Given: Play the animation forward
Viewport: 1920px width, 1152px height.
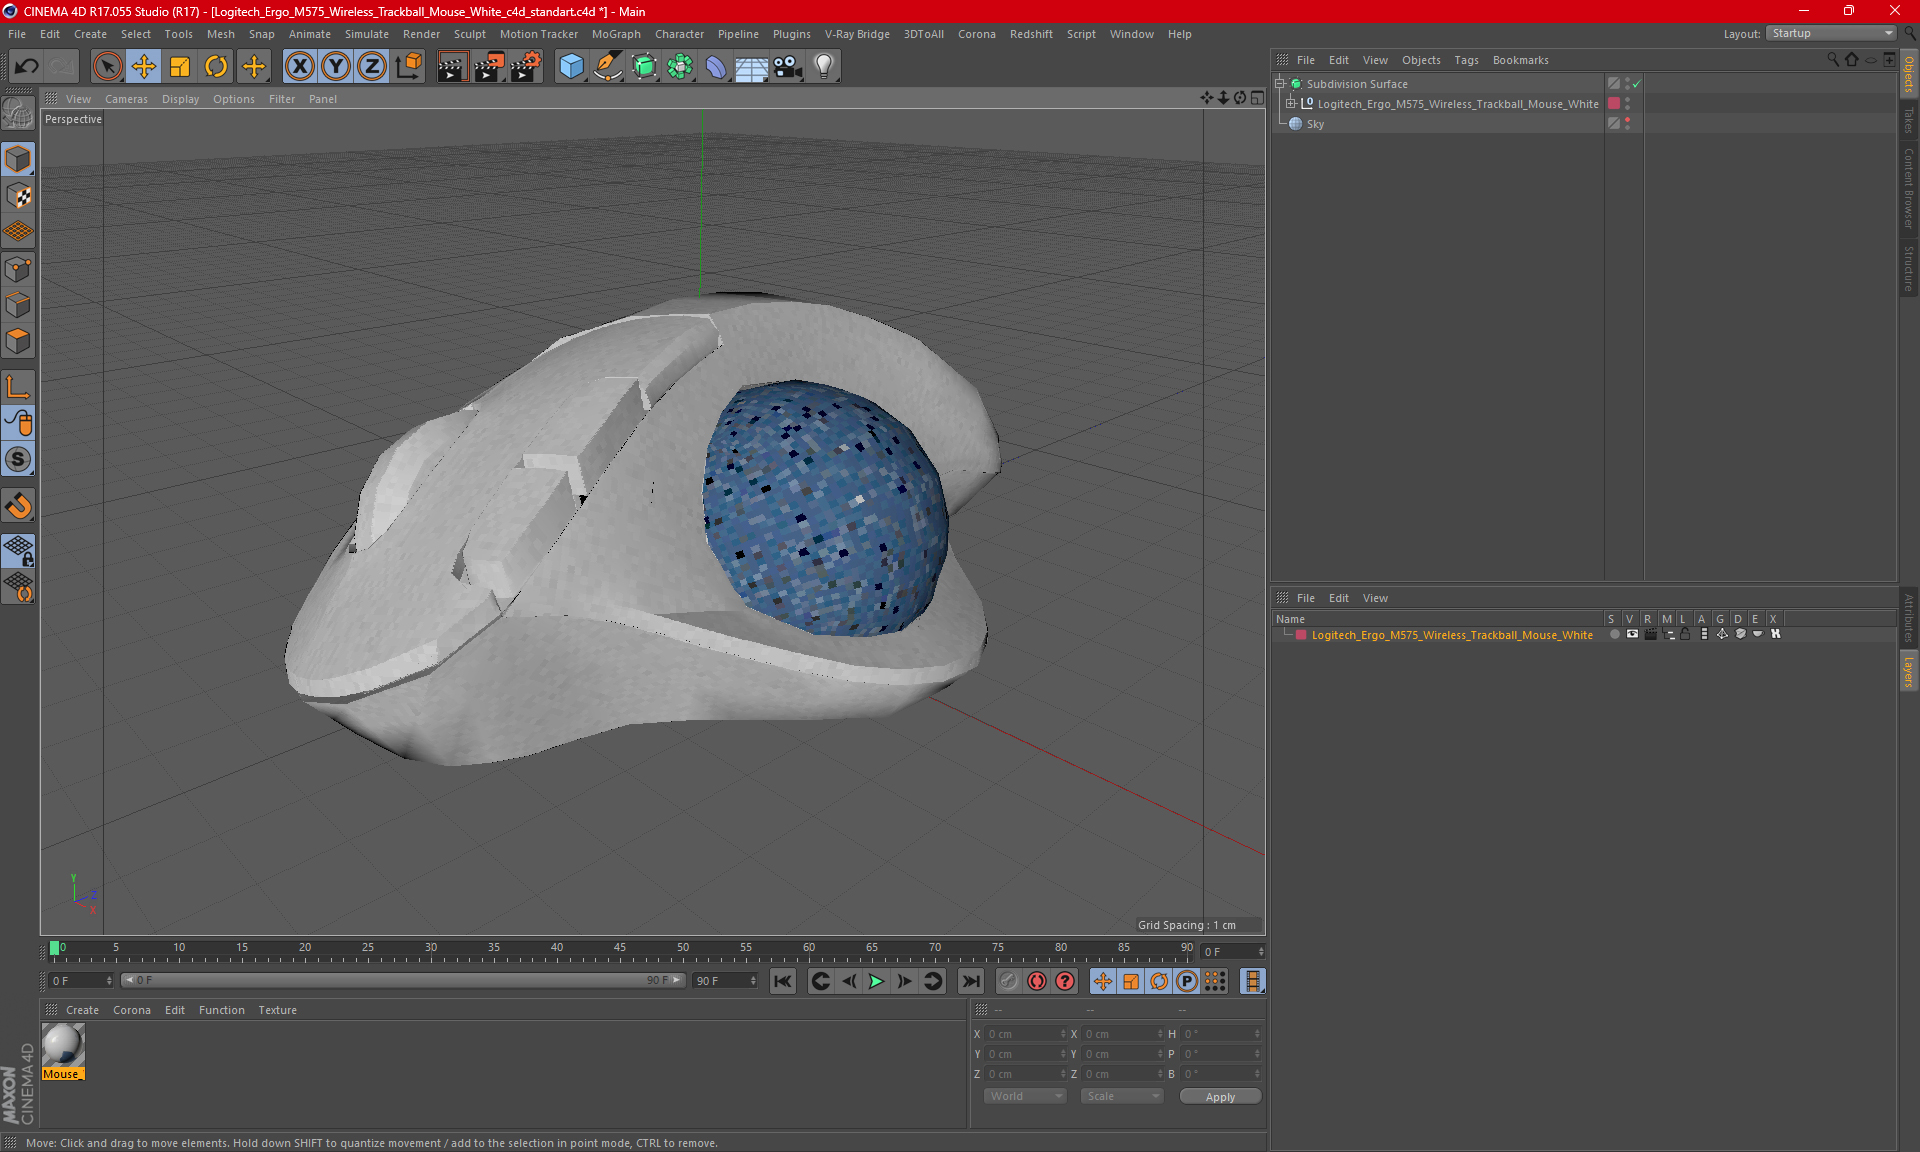Looking at the screenshot, I should (x=876, y=981).
